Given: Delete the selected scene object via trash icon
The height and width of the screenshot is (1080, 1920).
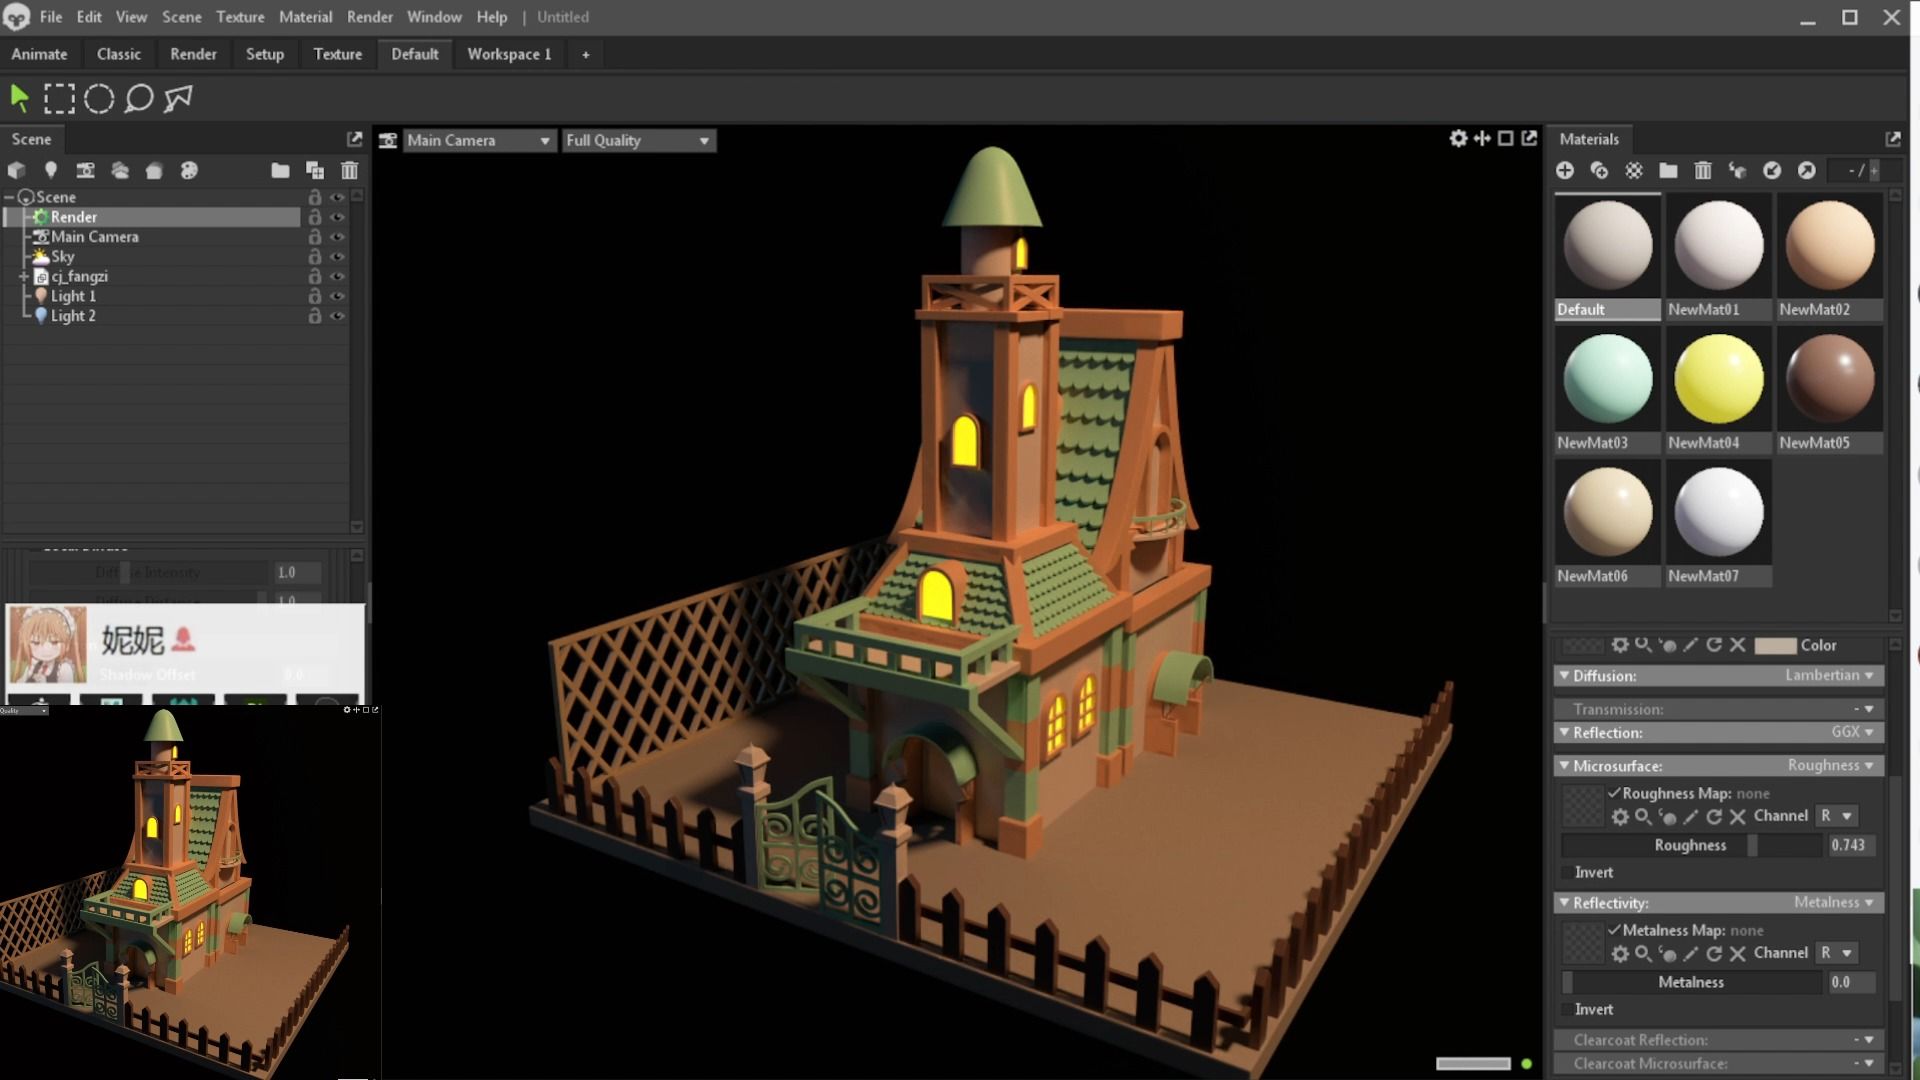Looking at the screenshot, I should point(349,170).
